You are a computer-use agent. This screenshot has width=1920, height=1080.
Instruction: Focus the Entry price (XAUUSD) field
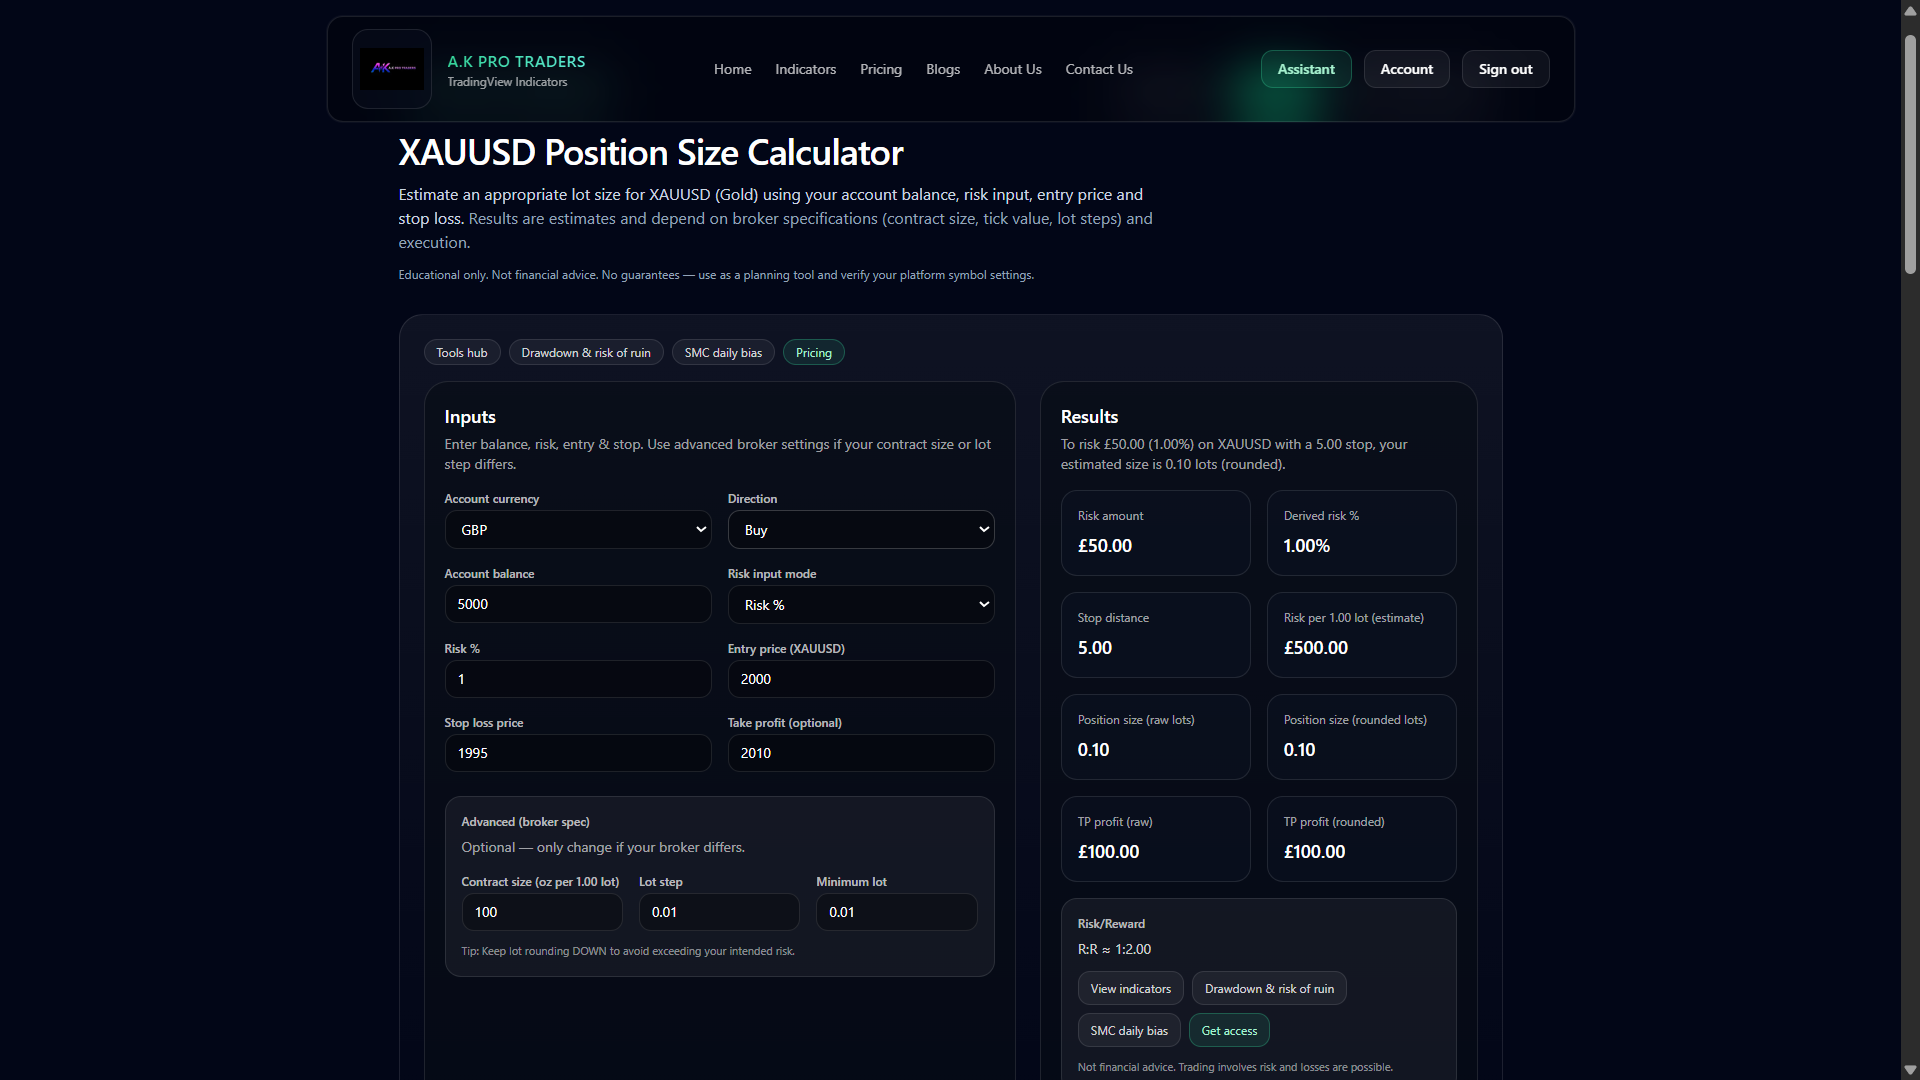(x=860, y=679)
